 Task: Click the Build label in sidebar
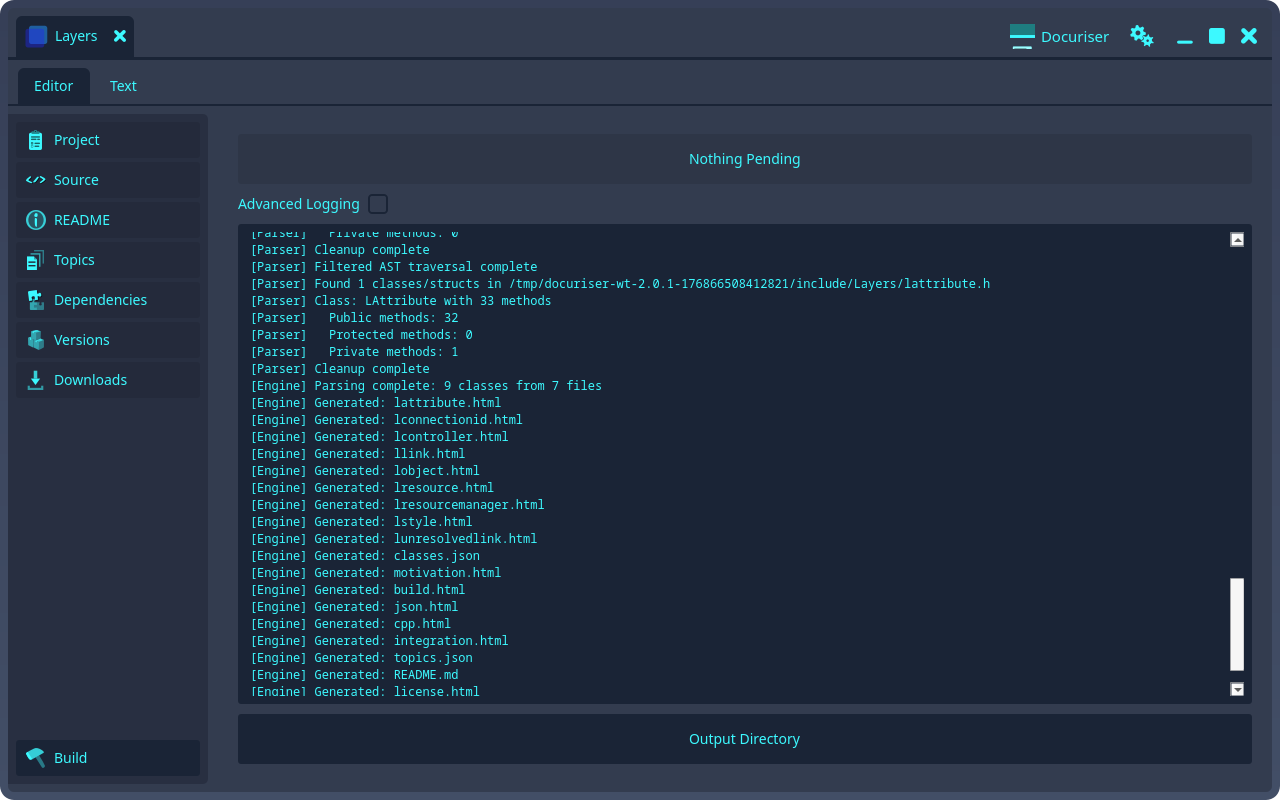pyautogui.click(x=71, y=758)
